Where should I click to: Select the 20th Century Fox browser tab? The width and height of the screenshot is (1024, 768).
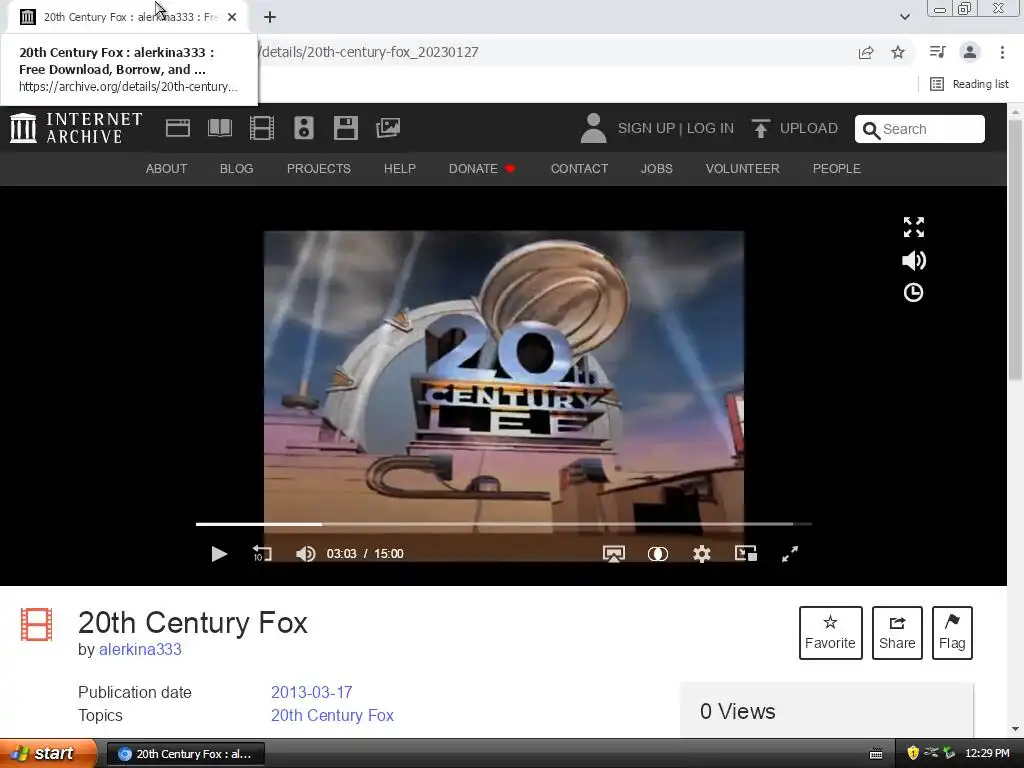coord(127,17)
